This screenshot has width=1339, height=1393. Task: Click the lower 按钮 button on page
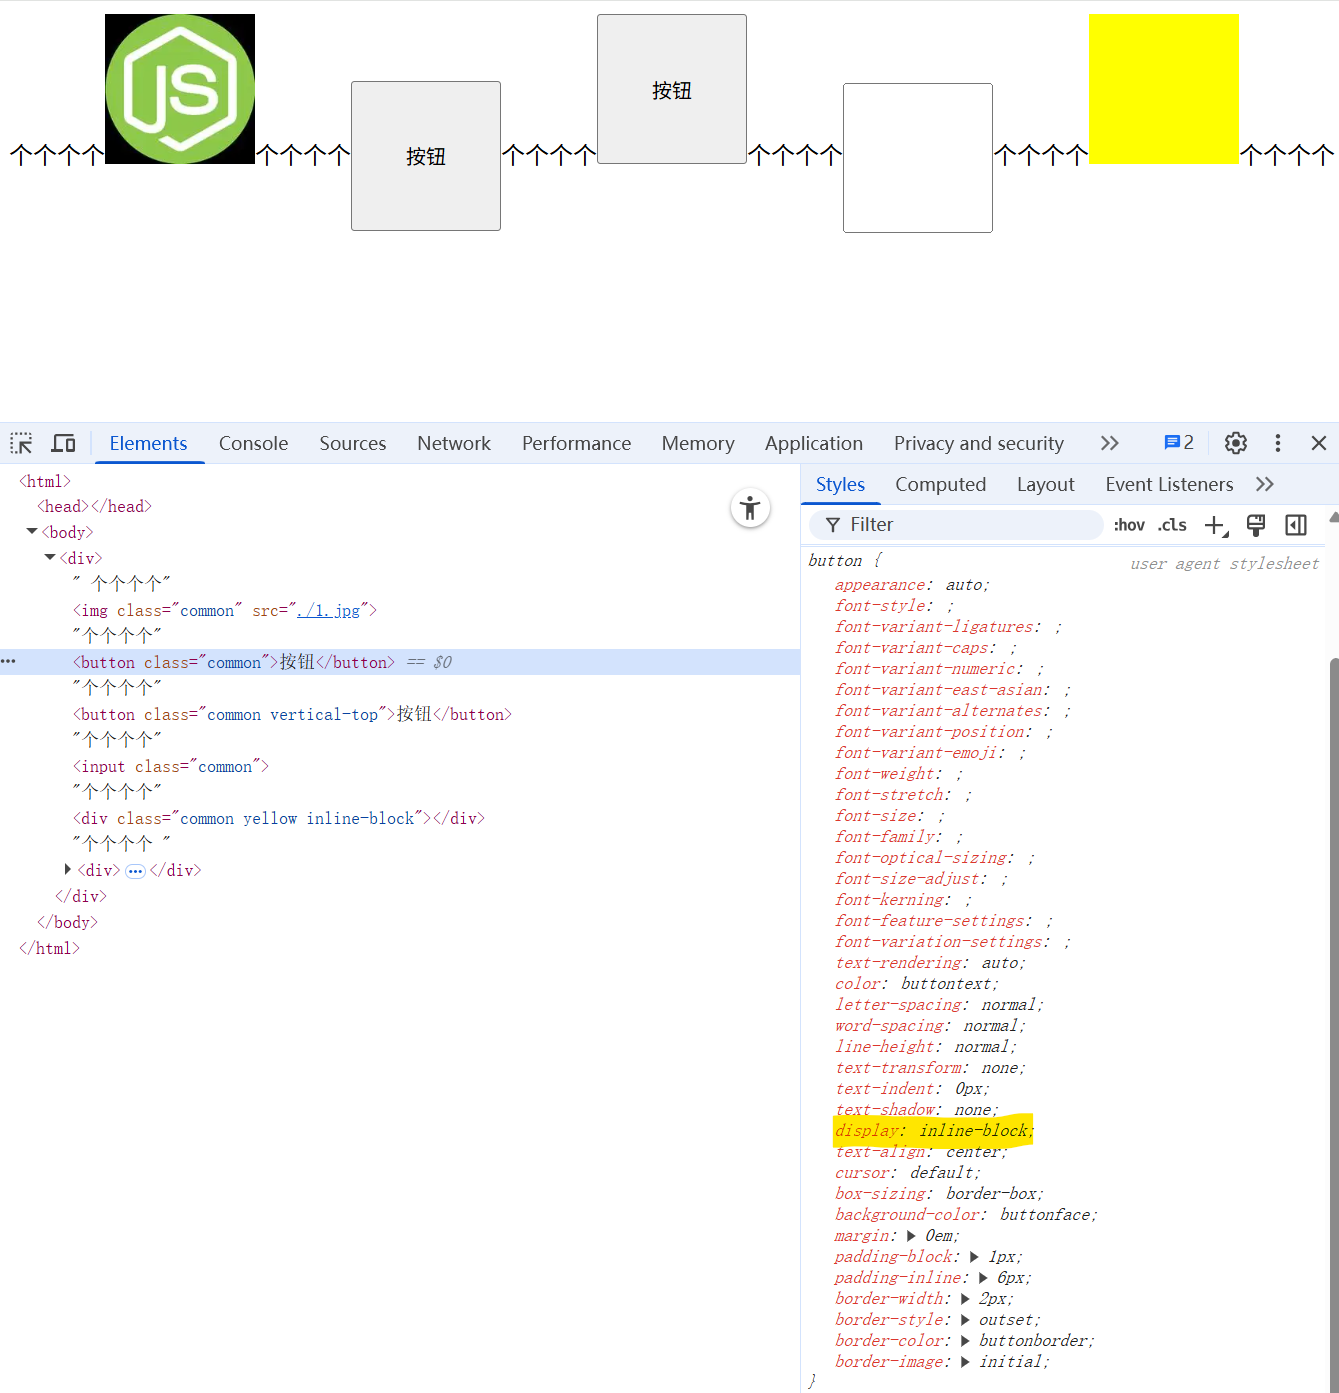[x=426, y=156]
